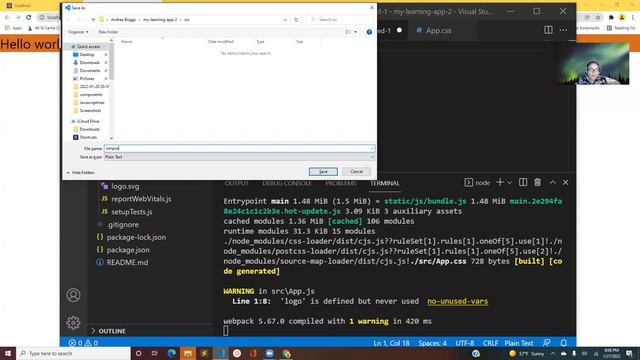This screenshot has width=640, height=360.
Task: Create a New folder in dialog
Action: click(108, 32)
